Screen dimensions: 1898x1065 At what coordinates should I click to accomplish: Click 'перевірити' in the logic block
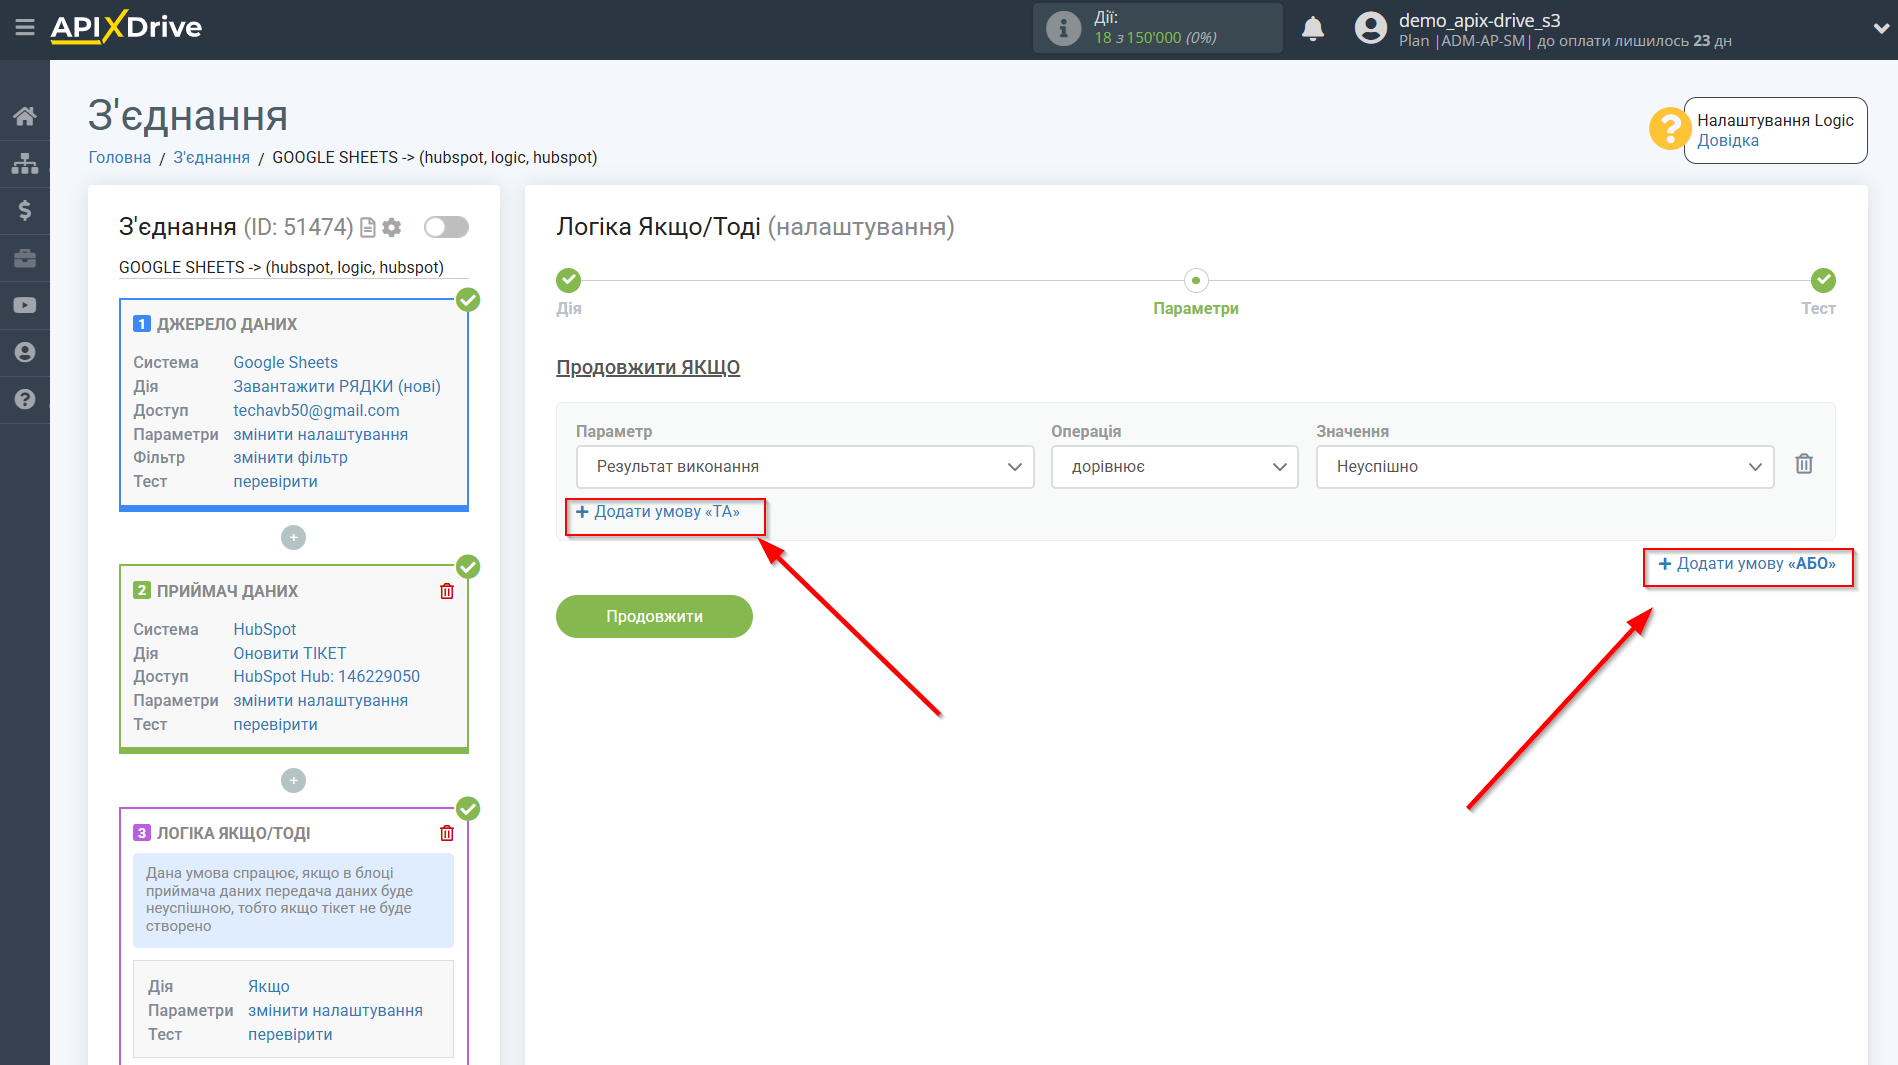(290, 1035)
